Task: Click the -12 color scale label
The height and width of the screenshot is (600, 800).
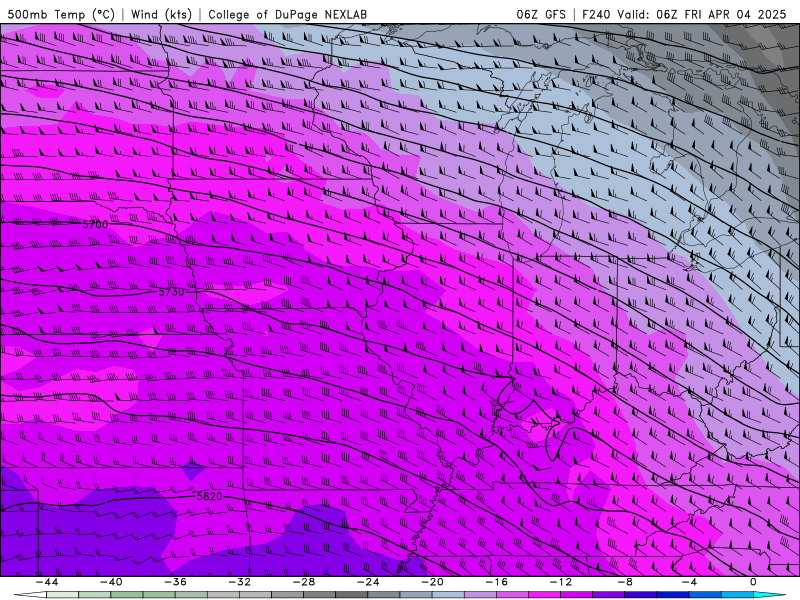Action: pyautogui.click(x=561, y=582)
